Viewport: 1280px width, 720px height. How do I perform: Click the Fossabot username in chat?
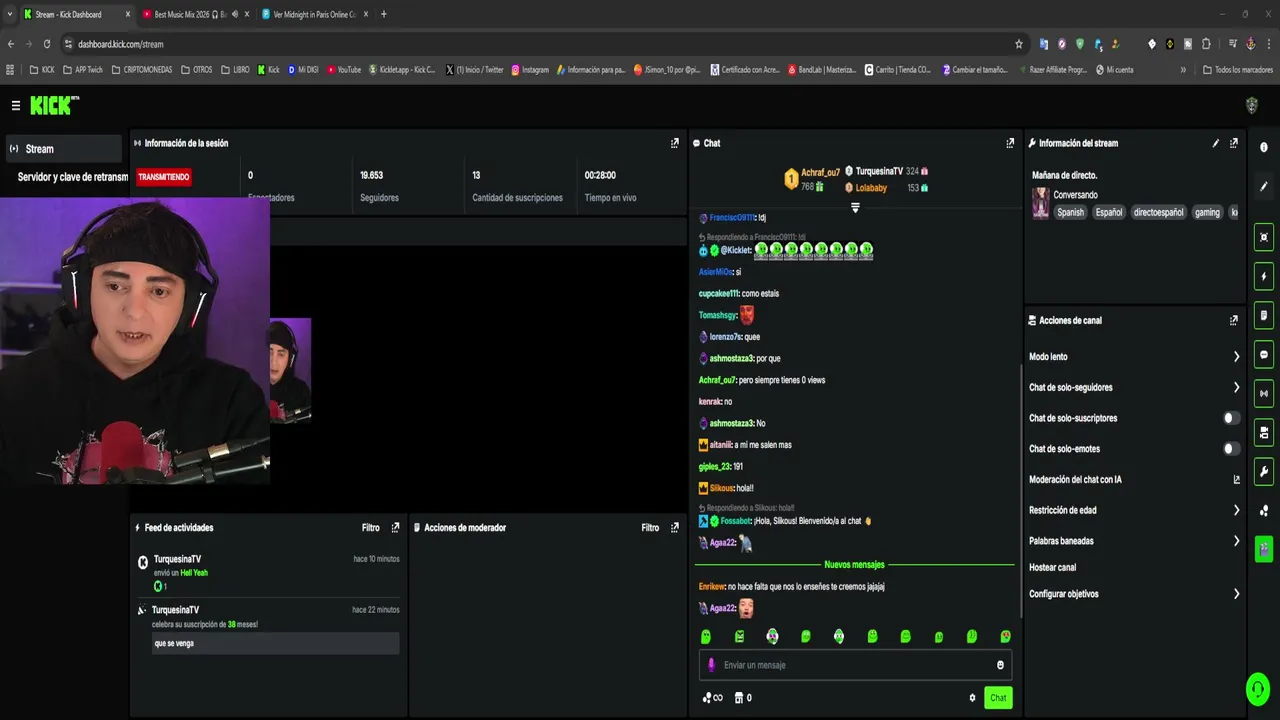[736, 521]
